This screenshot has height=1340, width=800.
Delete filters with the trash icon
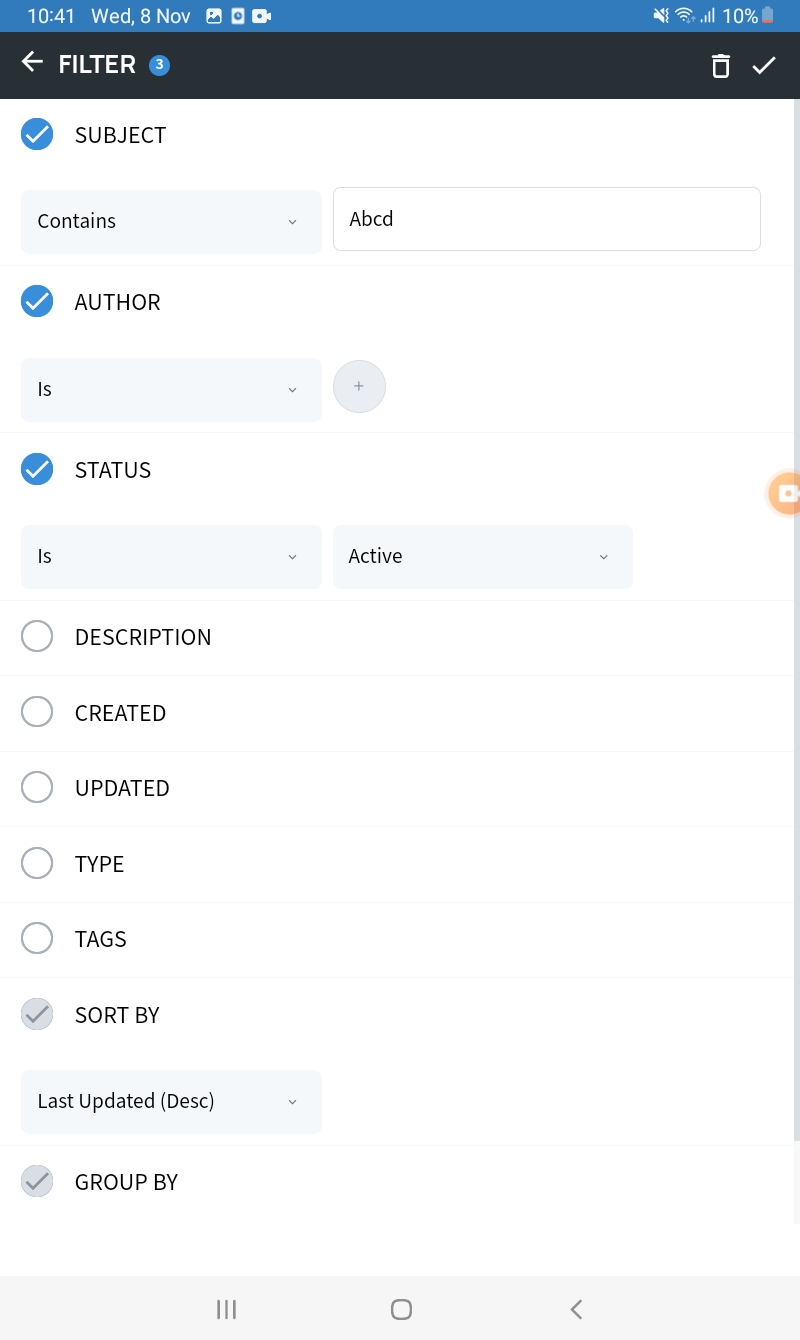pos(720,66)
